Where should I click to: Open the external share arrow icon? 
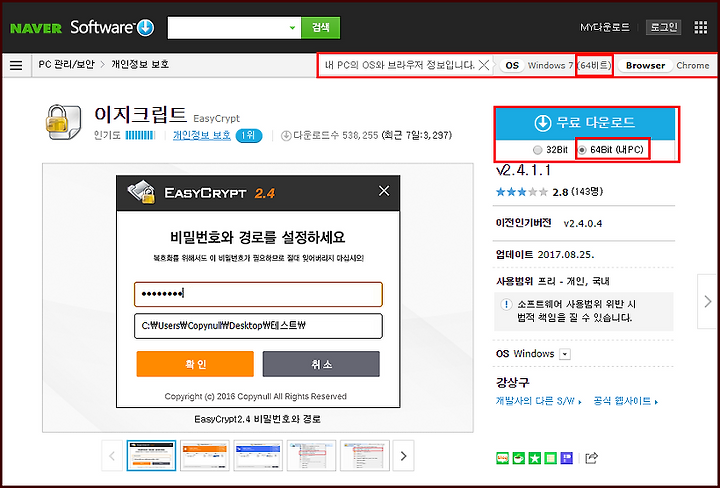coord(591,458)
